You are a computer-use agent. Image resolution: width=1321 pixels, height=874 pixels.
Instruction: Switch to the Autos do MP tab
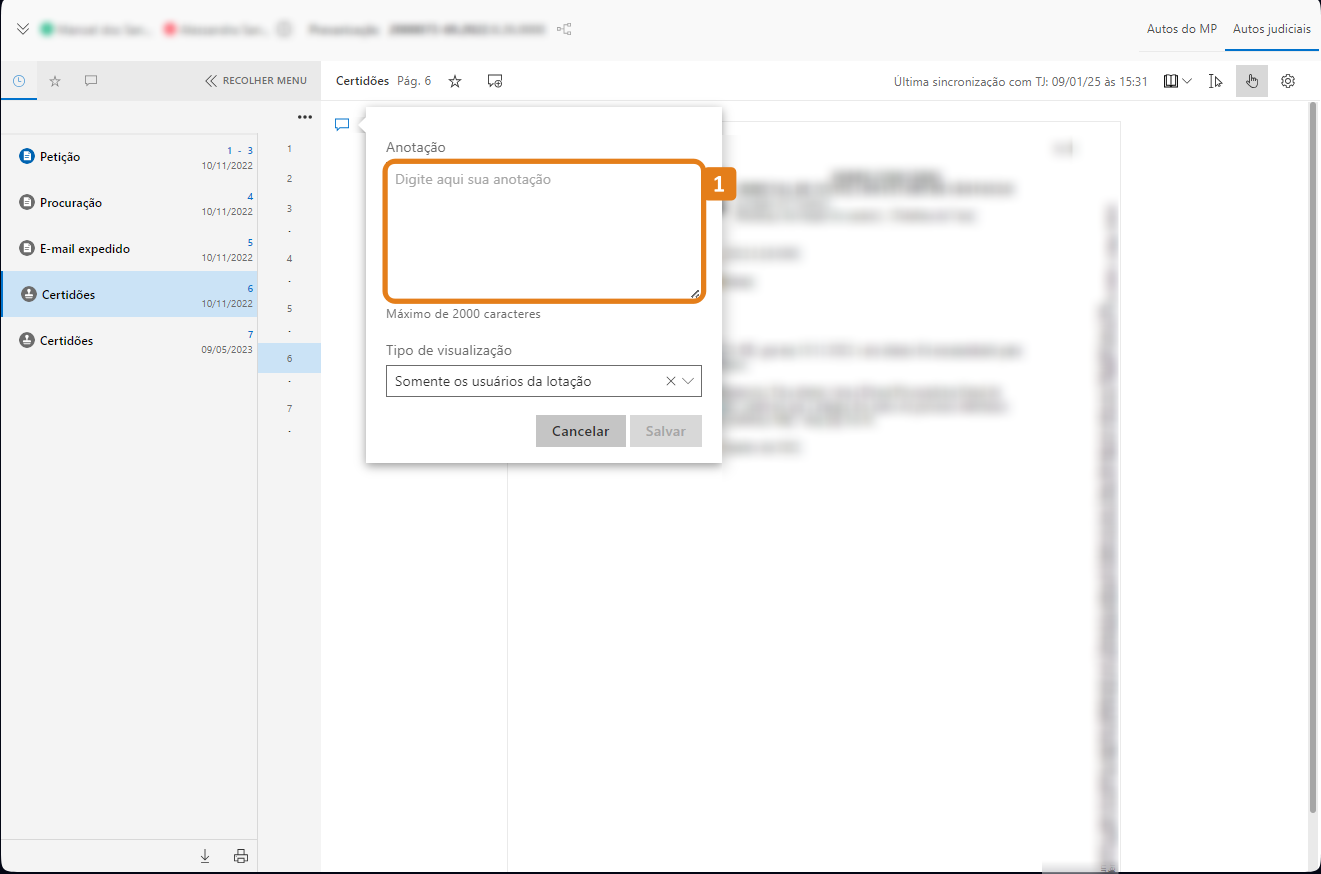click(x=1181, y=29)
